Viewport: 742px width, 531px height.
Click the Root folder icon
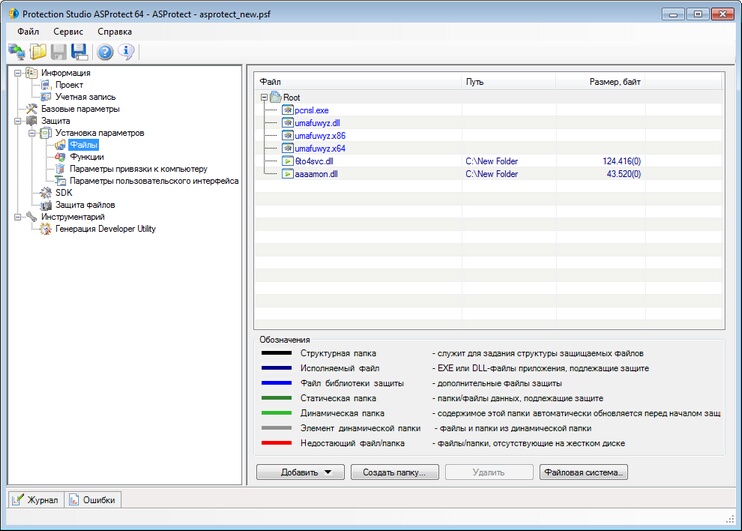click(x=275, y=97)
